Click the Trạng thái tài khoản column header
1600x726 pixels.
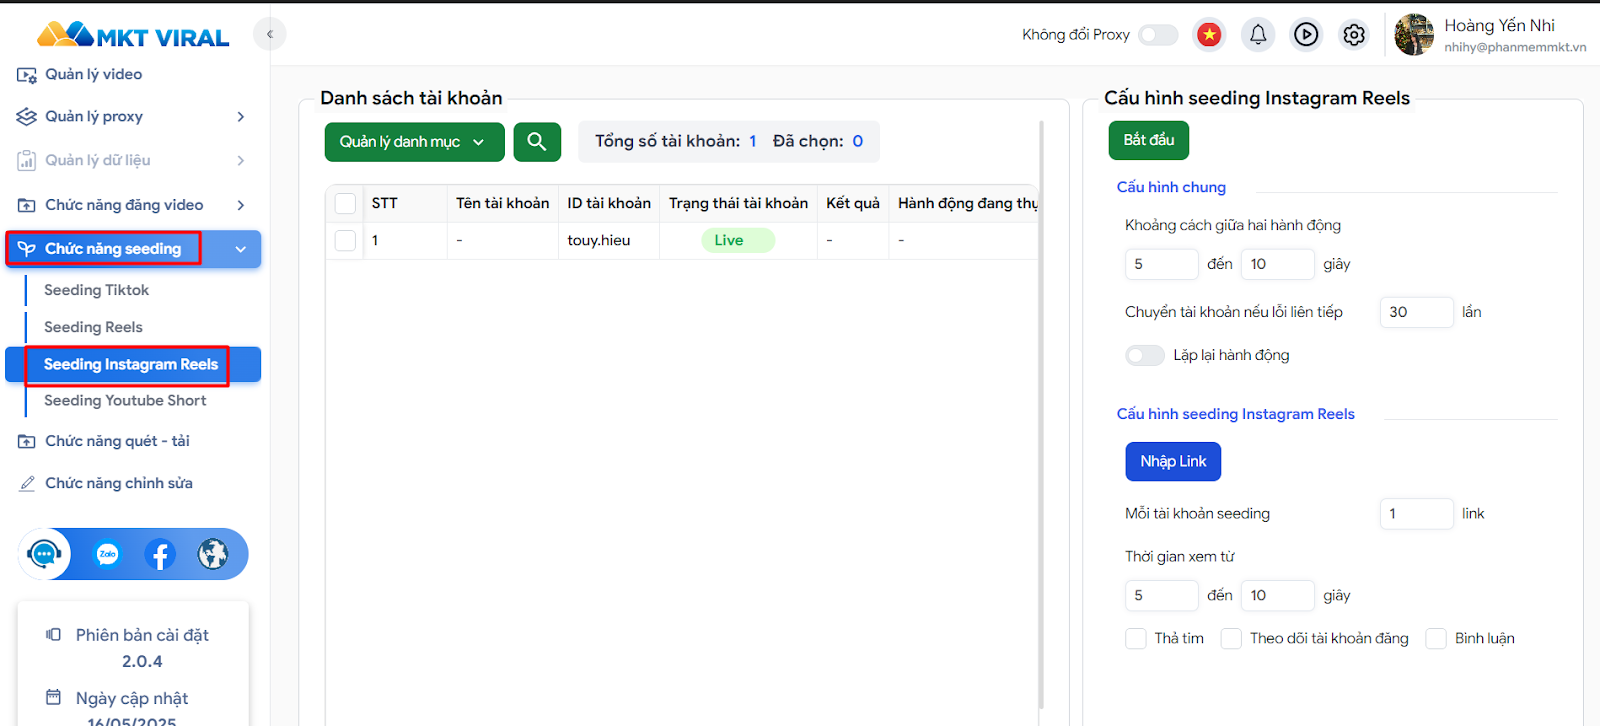738,204
